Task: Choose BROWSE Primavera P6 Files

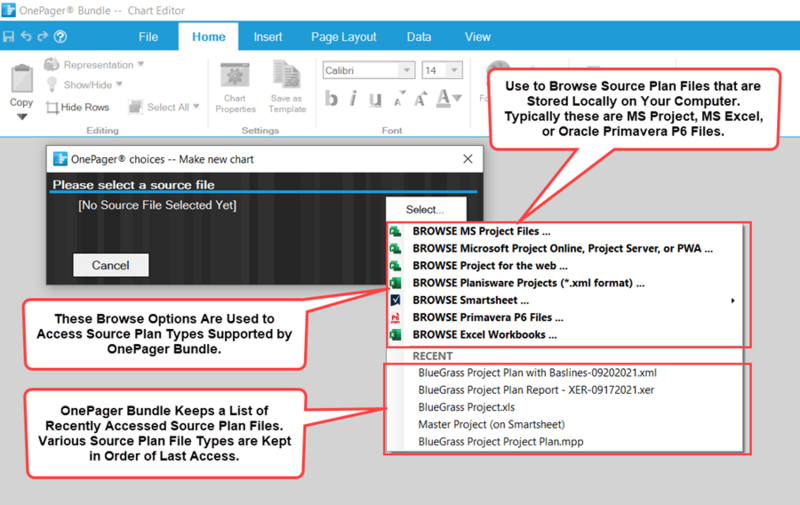Action: (565, 318)
